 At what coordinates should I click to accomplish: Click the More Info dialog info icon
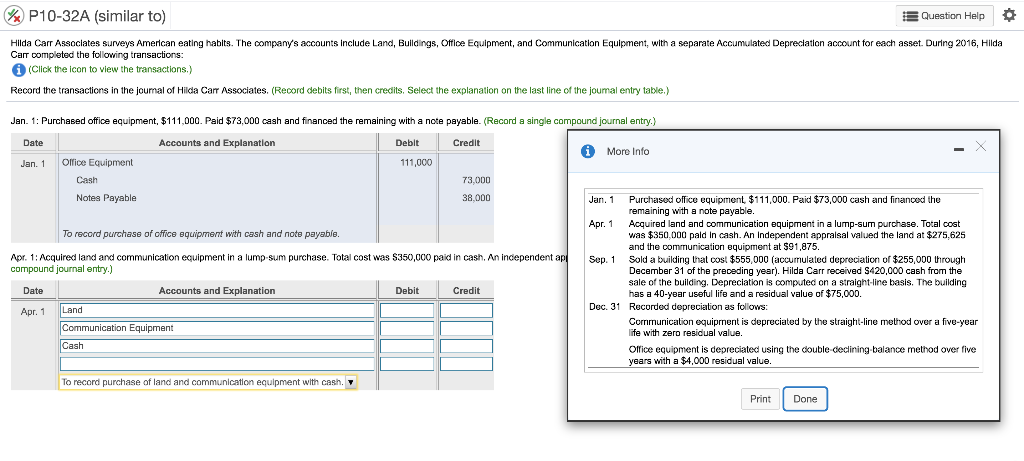[588, 151]
